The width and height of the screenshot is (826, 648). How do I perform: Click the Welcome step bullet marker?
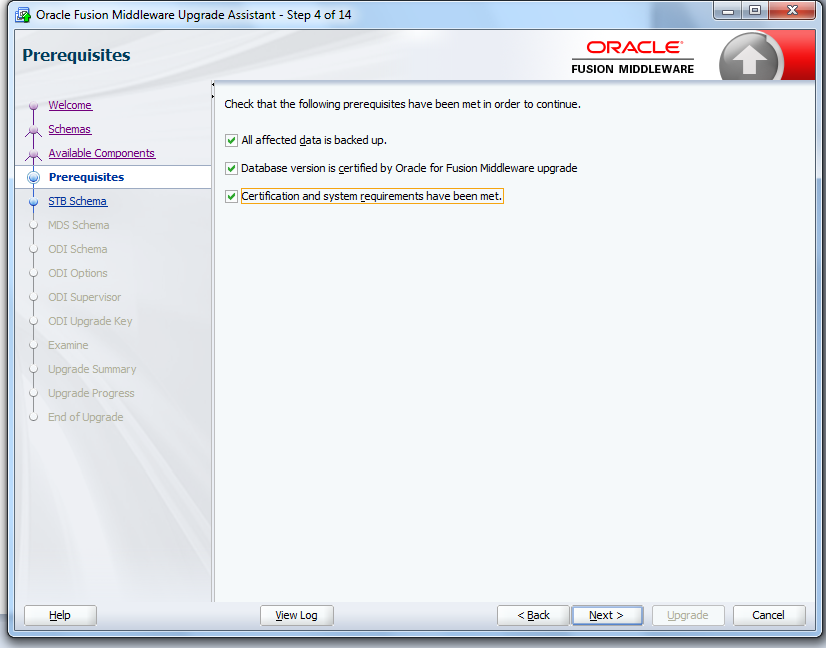(x=33, y=105)
